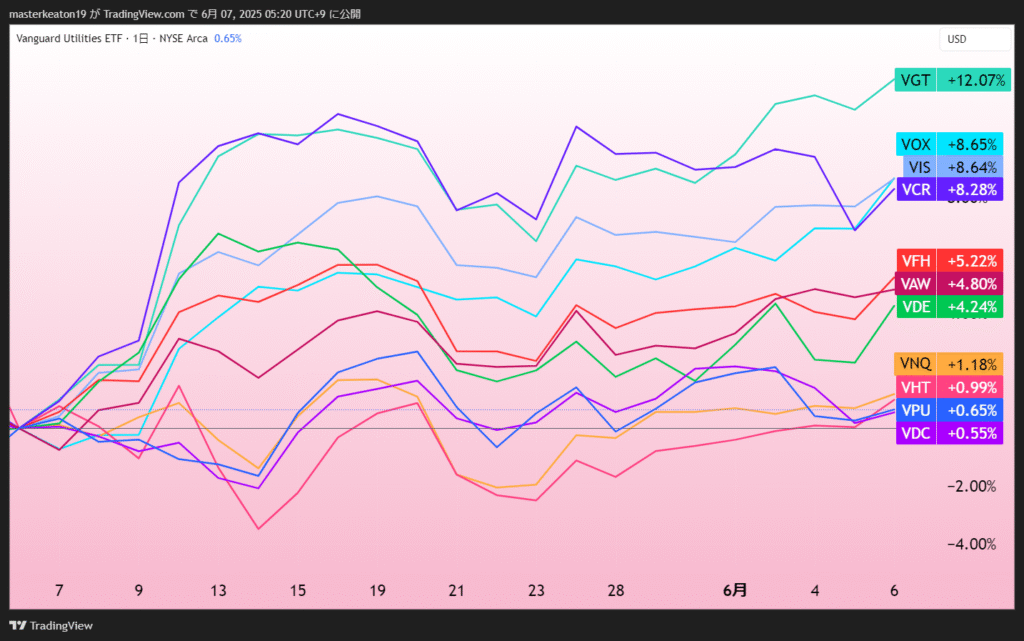Click the TradingView logo at bottom left
The height and width of the screenshot is (641, 1024).
(51, 625)
